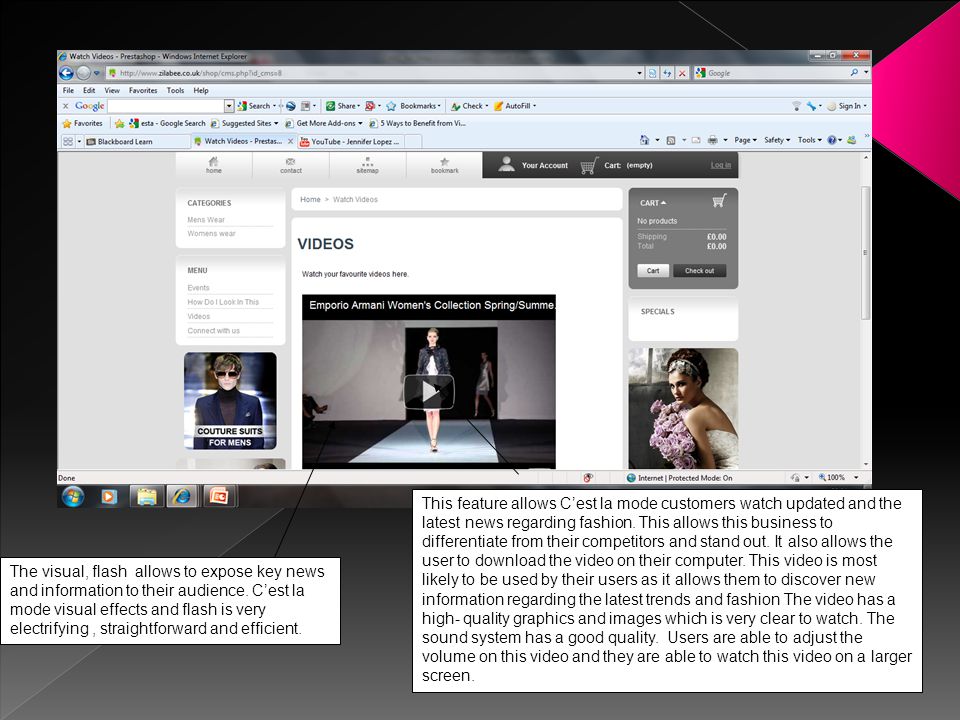Click the browser Forward arrow button
The height and width of the screenshot is (720, 960).
[83, 73]
